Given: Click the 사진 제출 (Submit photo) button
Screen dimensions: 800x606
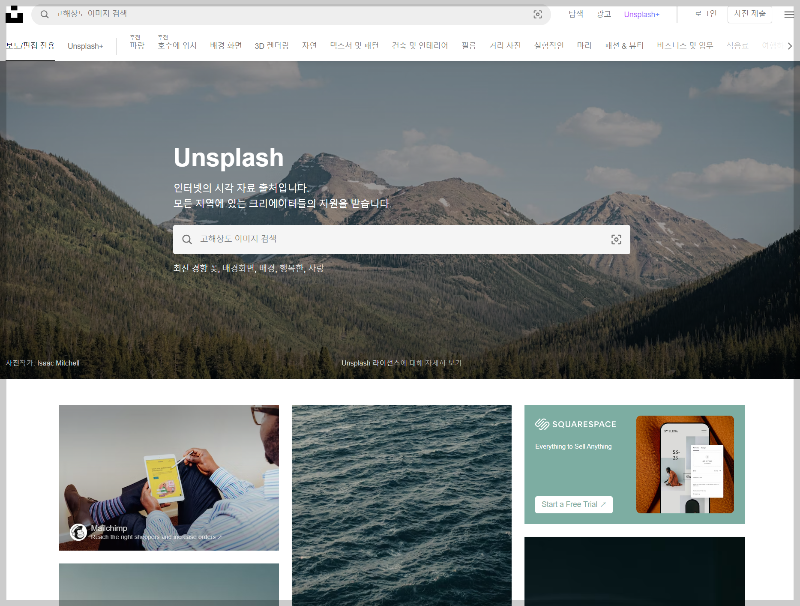Looking at the screenshot, I should [749, 14].
